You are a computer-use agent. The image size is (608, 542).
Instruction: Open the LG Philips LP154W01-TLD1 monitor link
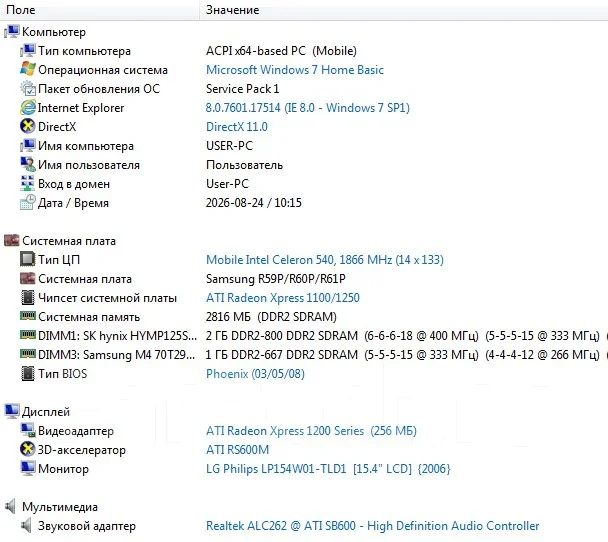(328, 469)
